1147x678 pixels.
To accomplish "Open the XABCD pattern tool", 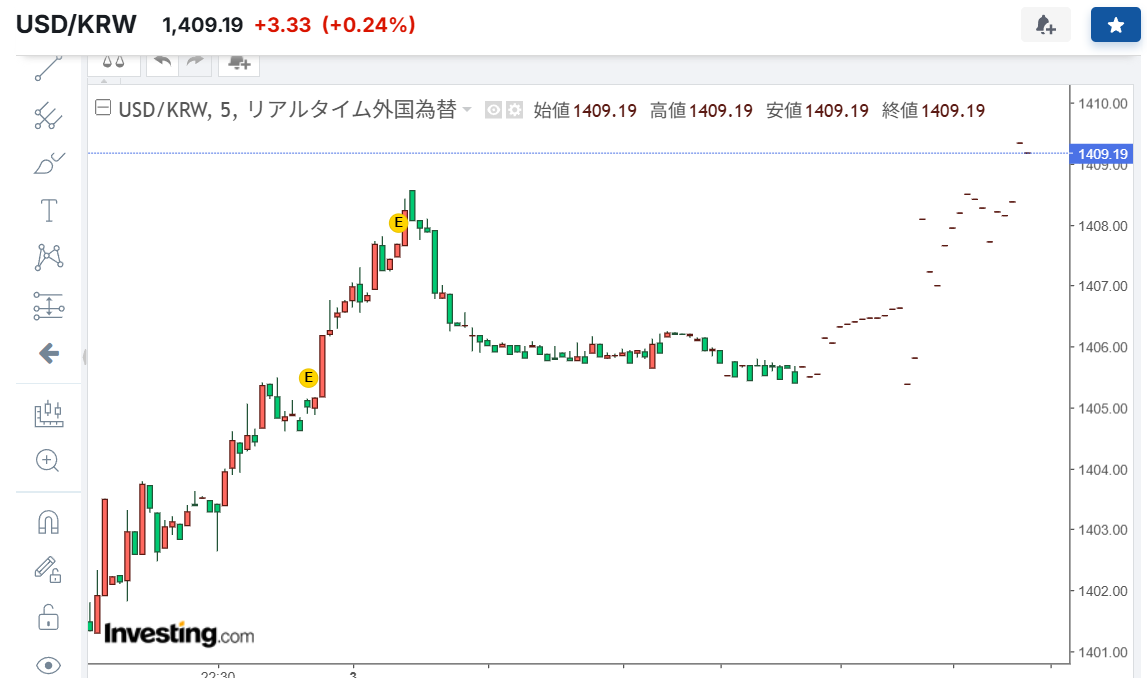I will [x=48, y=258].
